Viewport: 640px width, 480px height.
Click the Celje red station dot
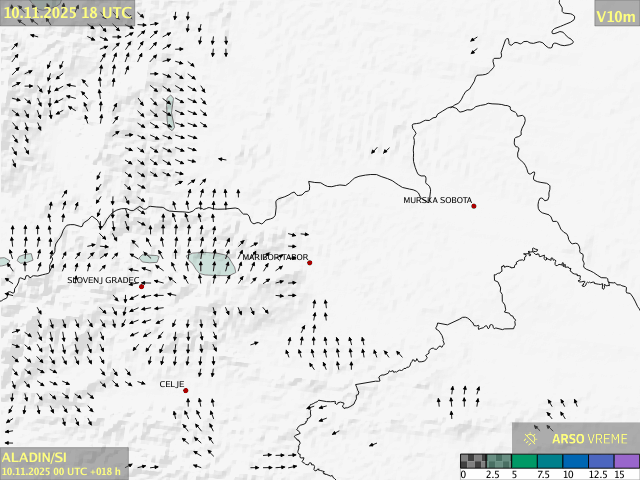[186, 391]
